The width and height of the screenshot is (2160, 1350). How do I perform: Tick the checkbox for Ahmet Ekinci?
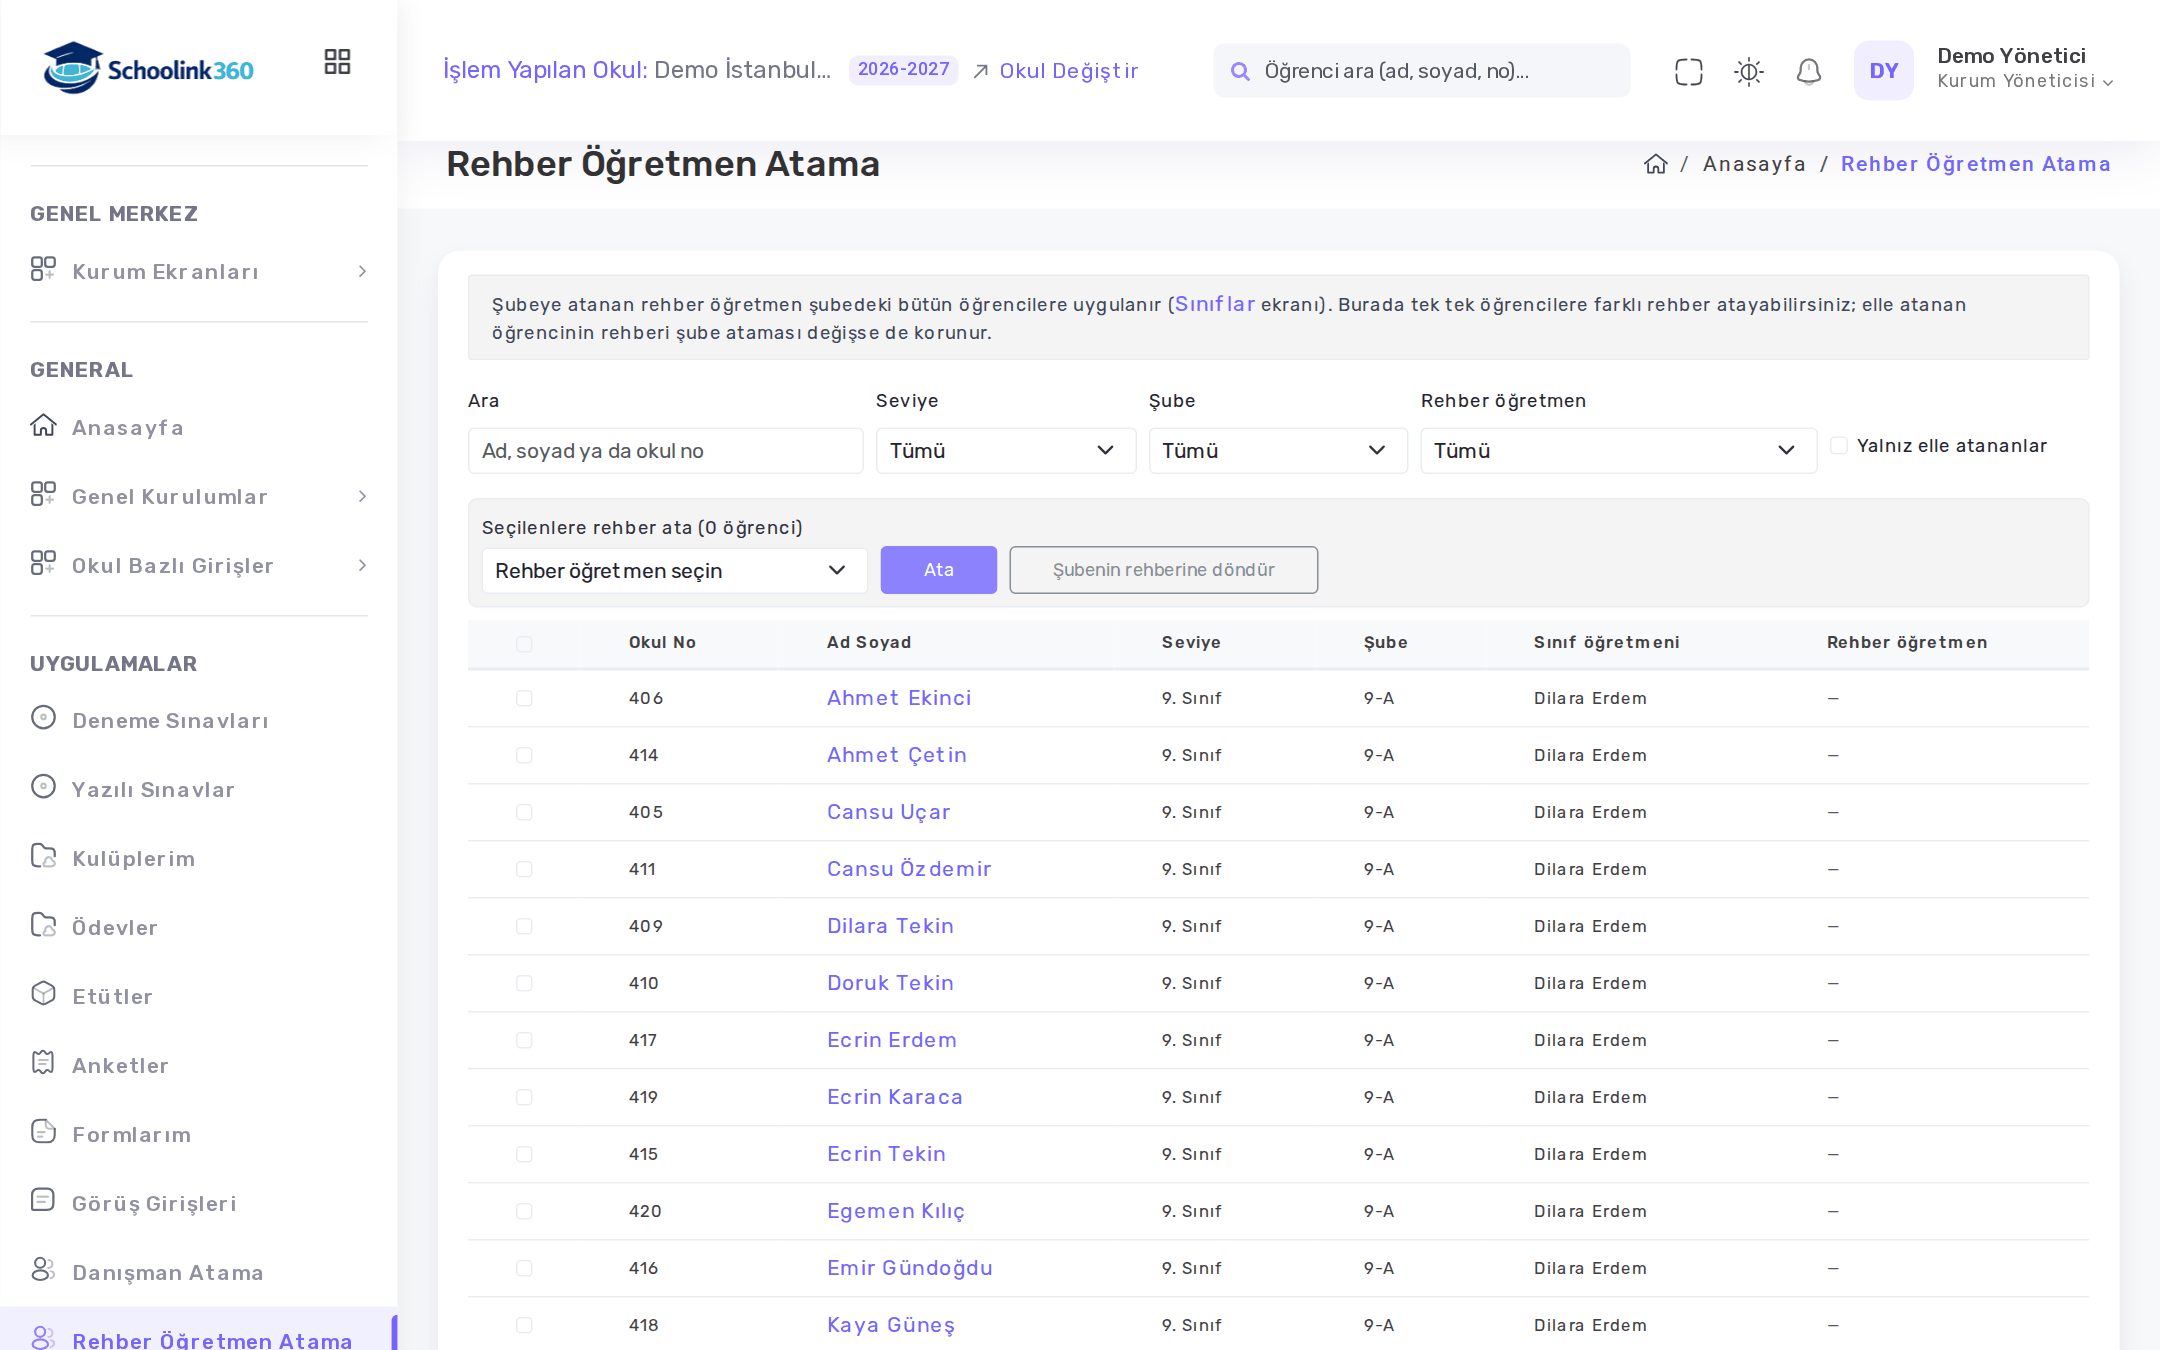click(x=524, y=698)
